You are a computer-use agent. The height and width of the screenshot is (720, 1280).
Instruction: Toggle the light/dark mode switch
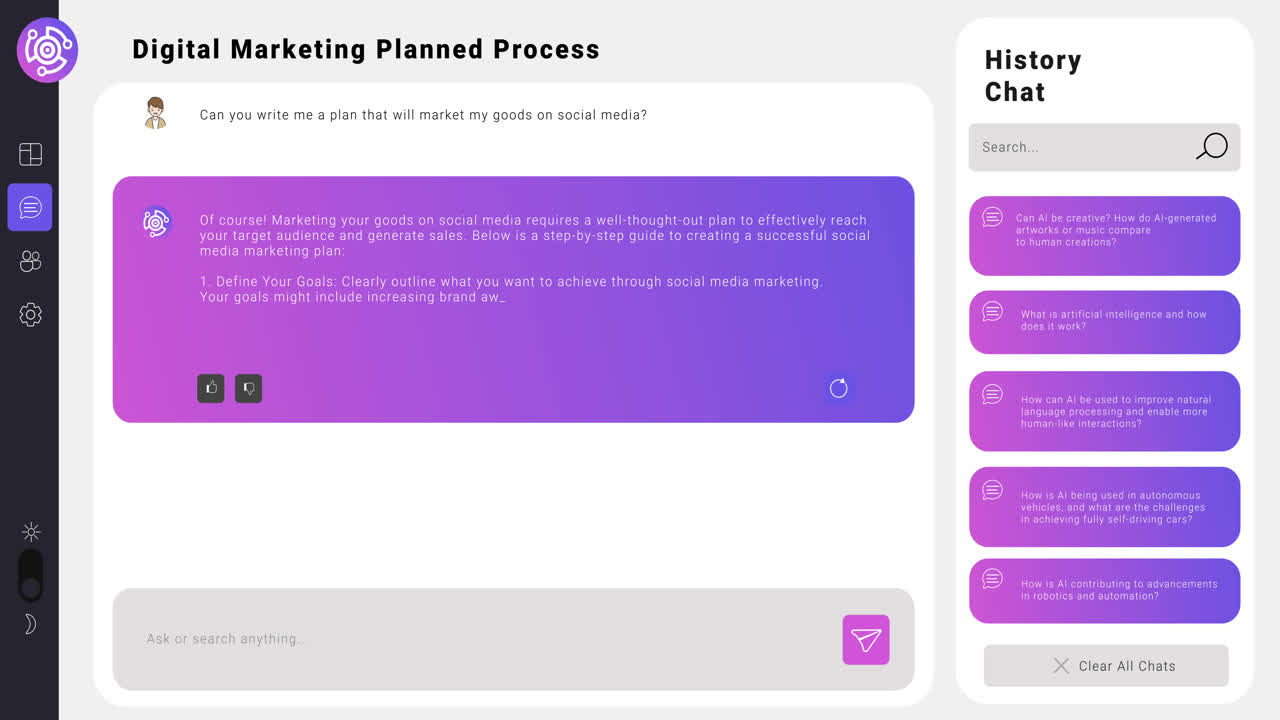click(x=31, y=576)
